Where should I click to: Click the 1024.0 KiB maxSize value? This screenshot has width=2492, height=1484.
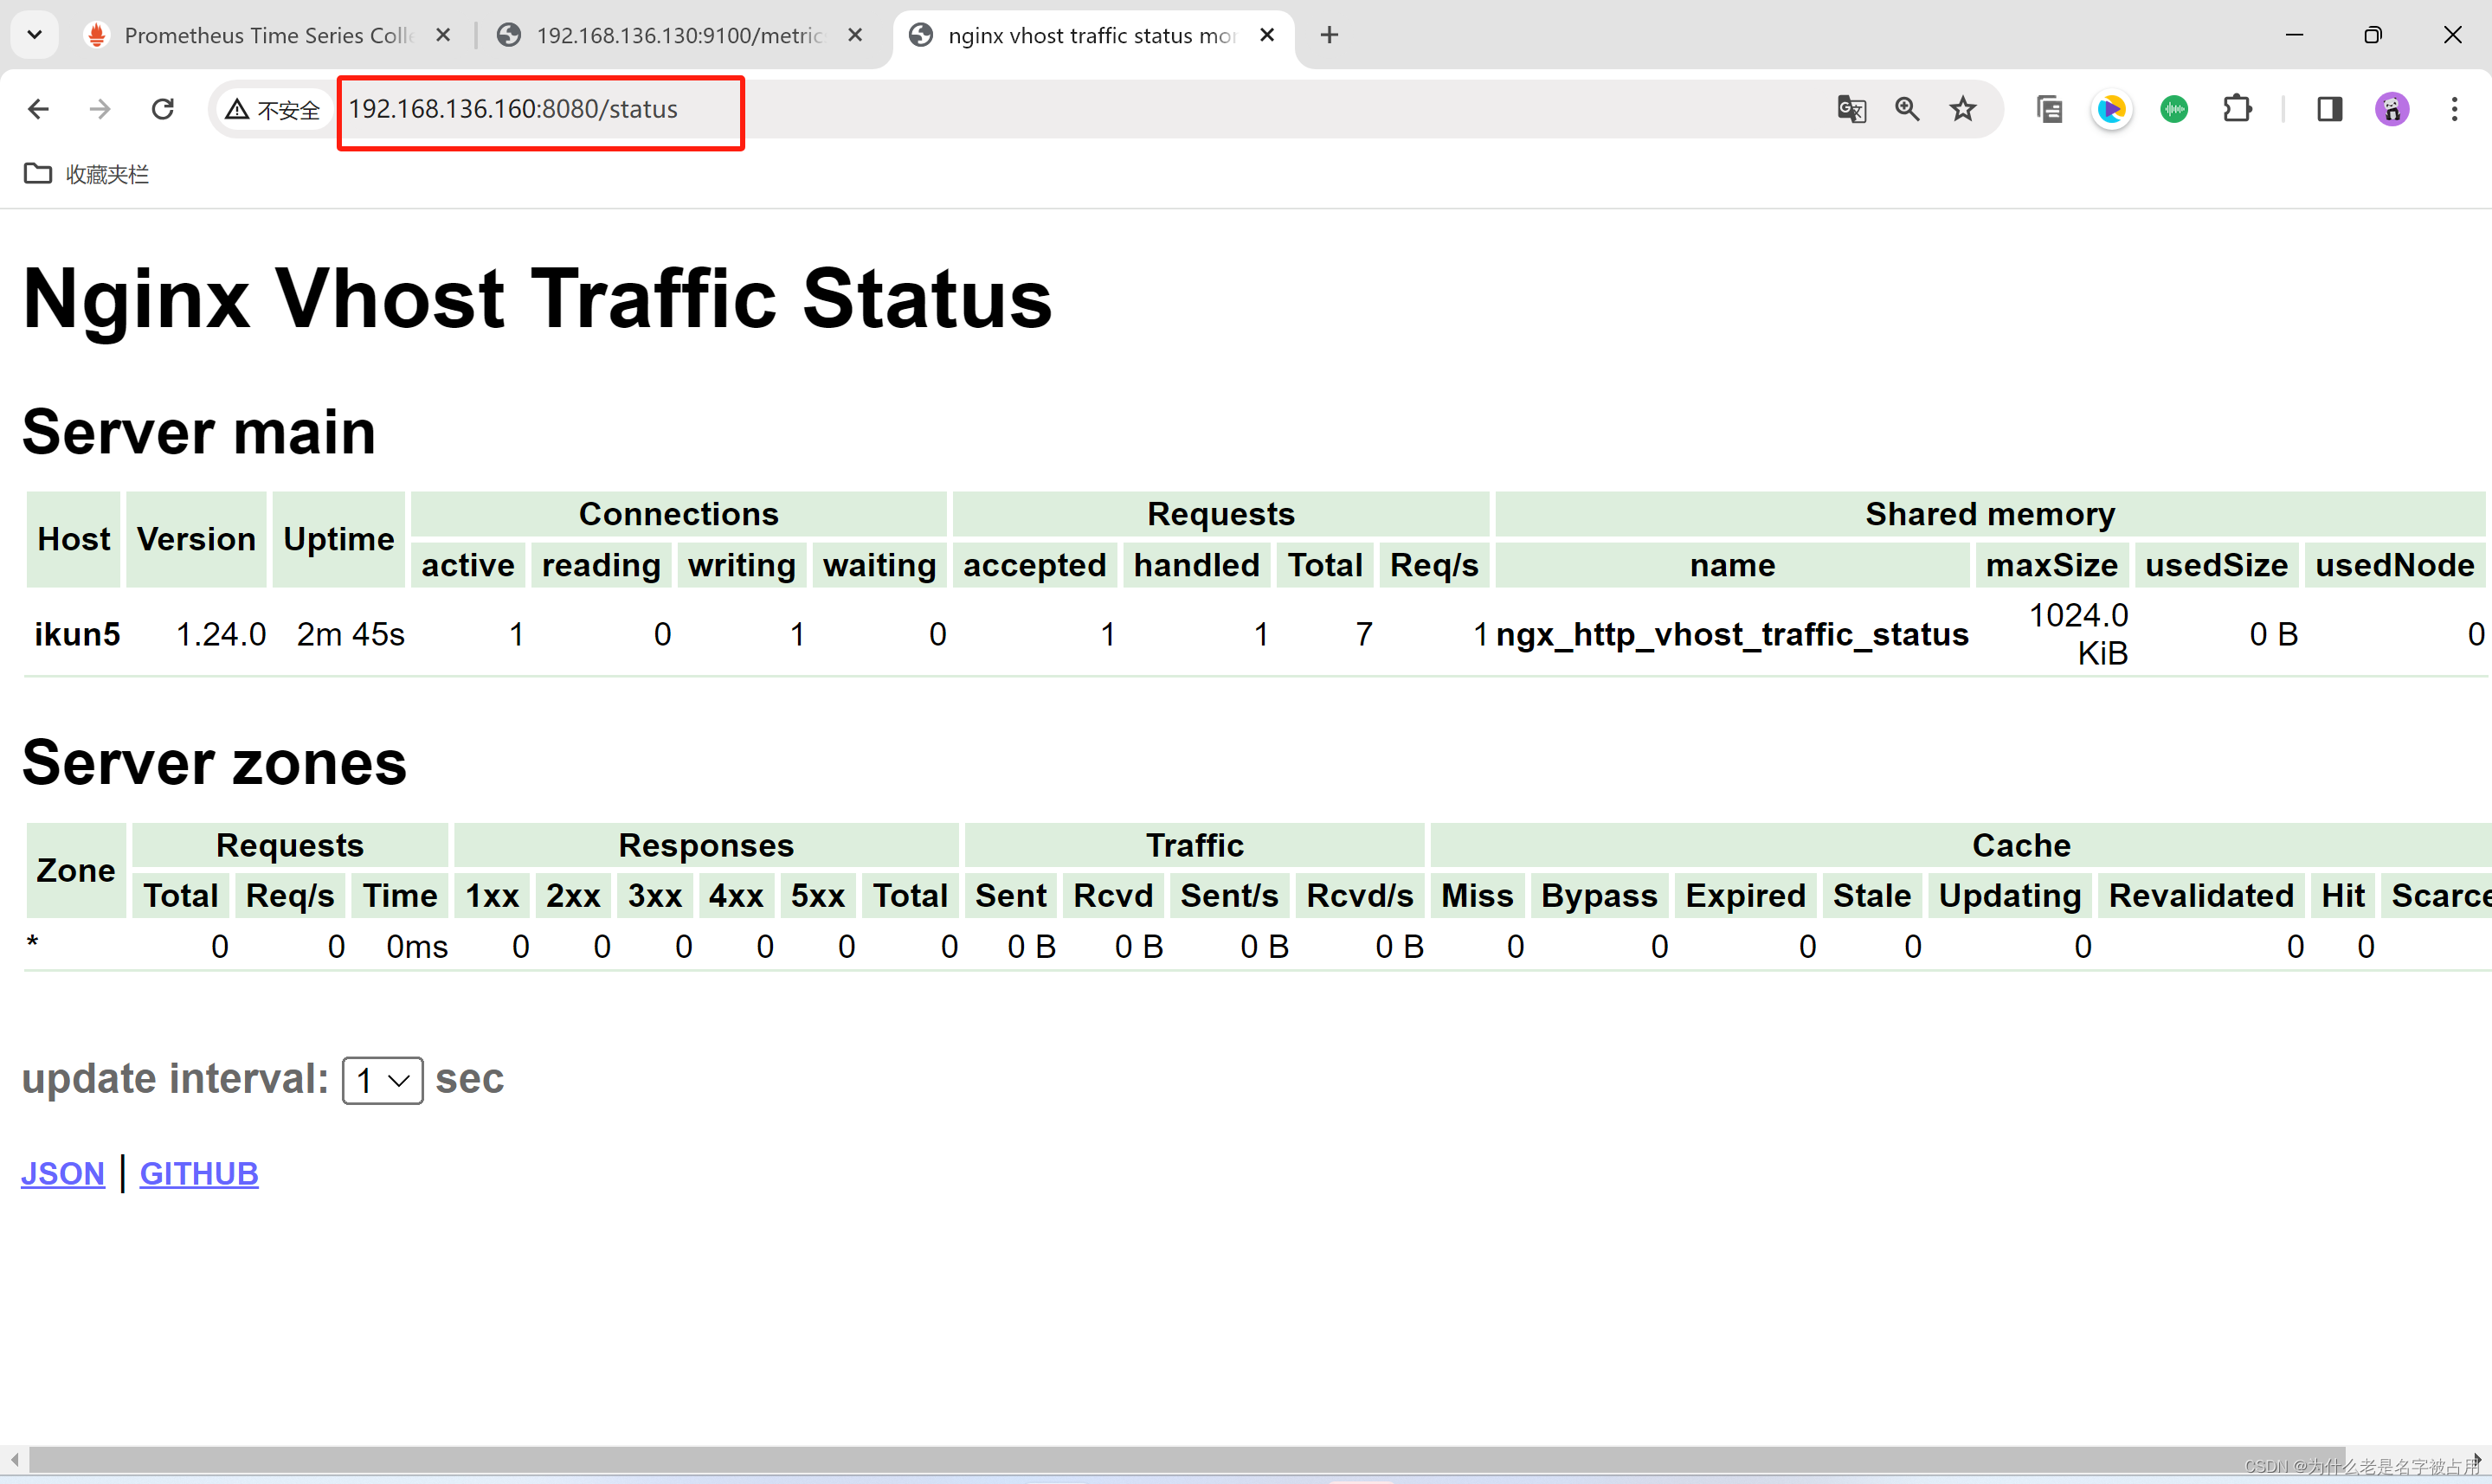(2079, 634)
